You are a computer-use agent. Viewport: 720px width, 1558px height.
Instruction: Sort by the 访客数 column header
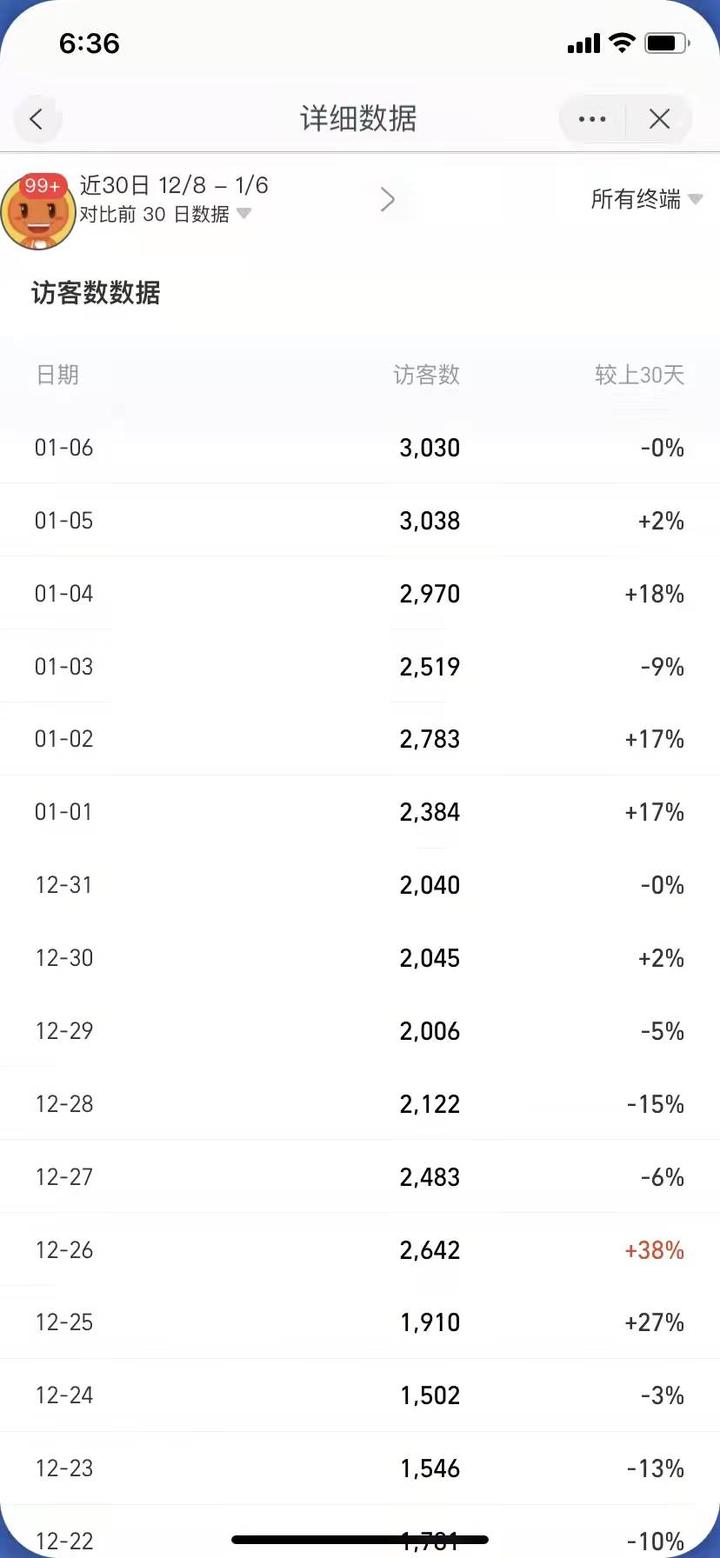[426, 375]
